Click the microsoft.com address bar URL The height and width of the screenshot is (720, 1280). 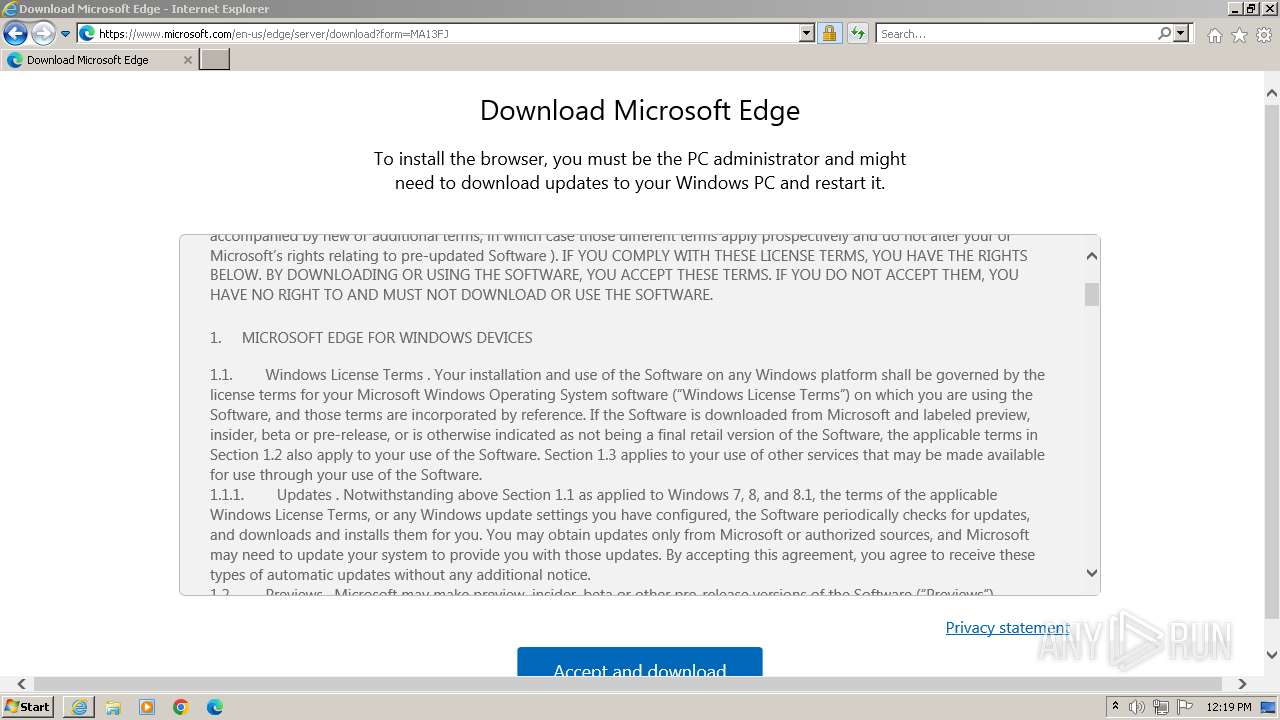[273, 33]
